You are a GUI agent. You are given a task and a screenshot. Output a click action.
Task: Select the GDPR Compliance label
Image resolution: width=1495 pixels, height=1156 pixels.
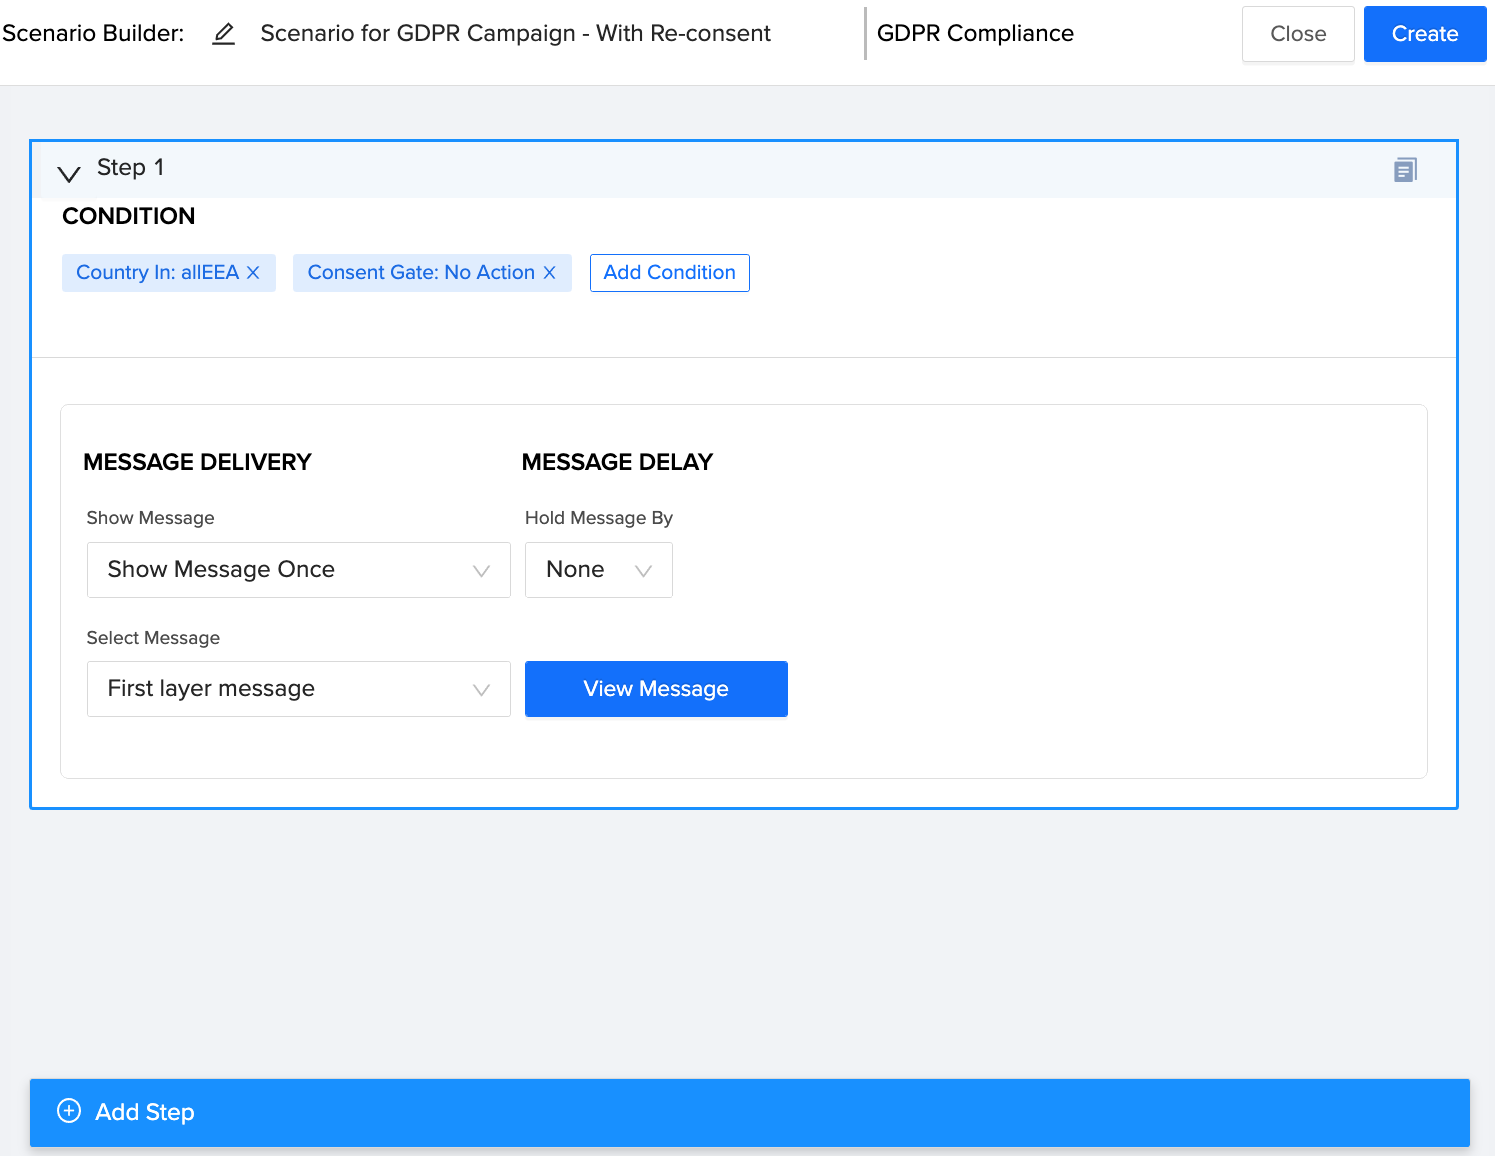pos(975,33)
